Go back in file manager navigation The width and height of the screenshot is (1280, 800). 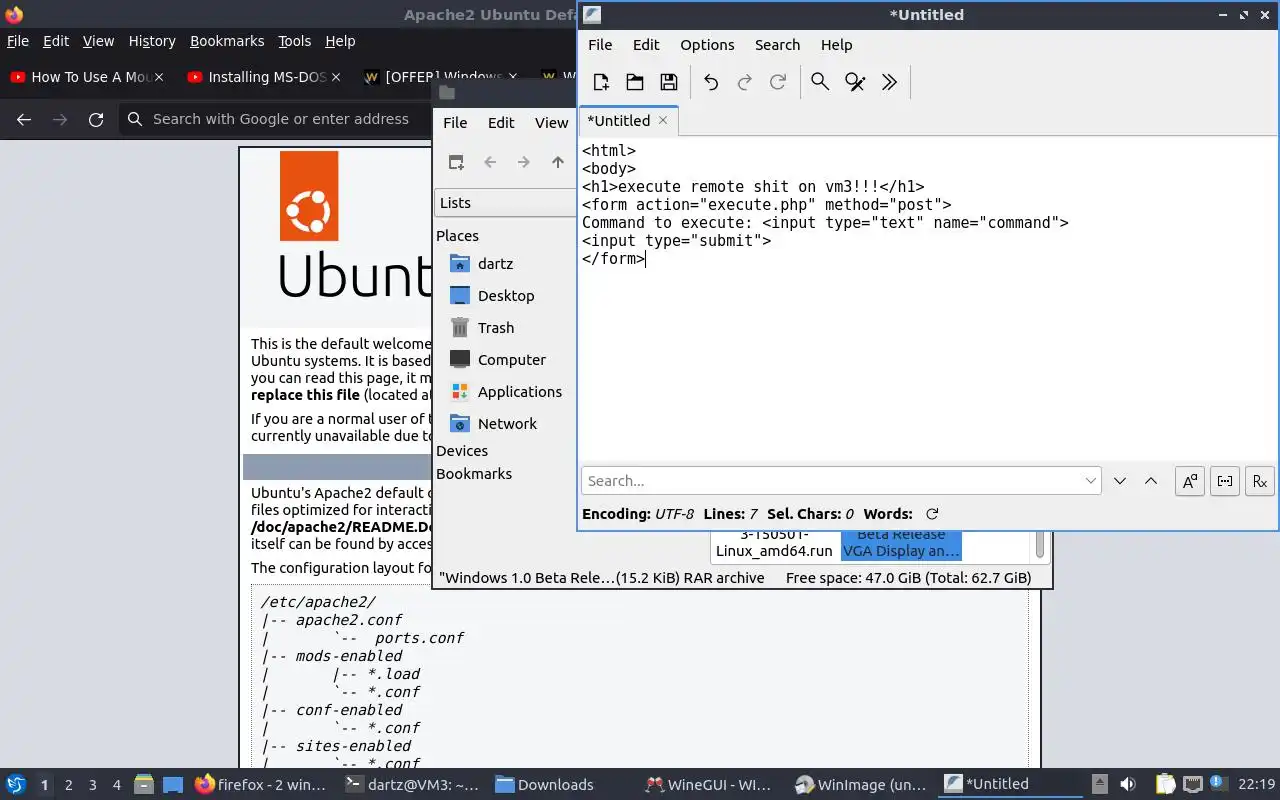(x=490, y=162)
